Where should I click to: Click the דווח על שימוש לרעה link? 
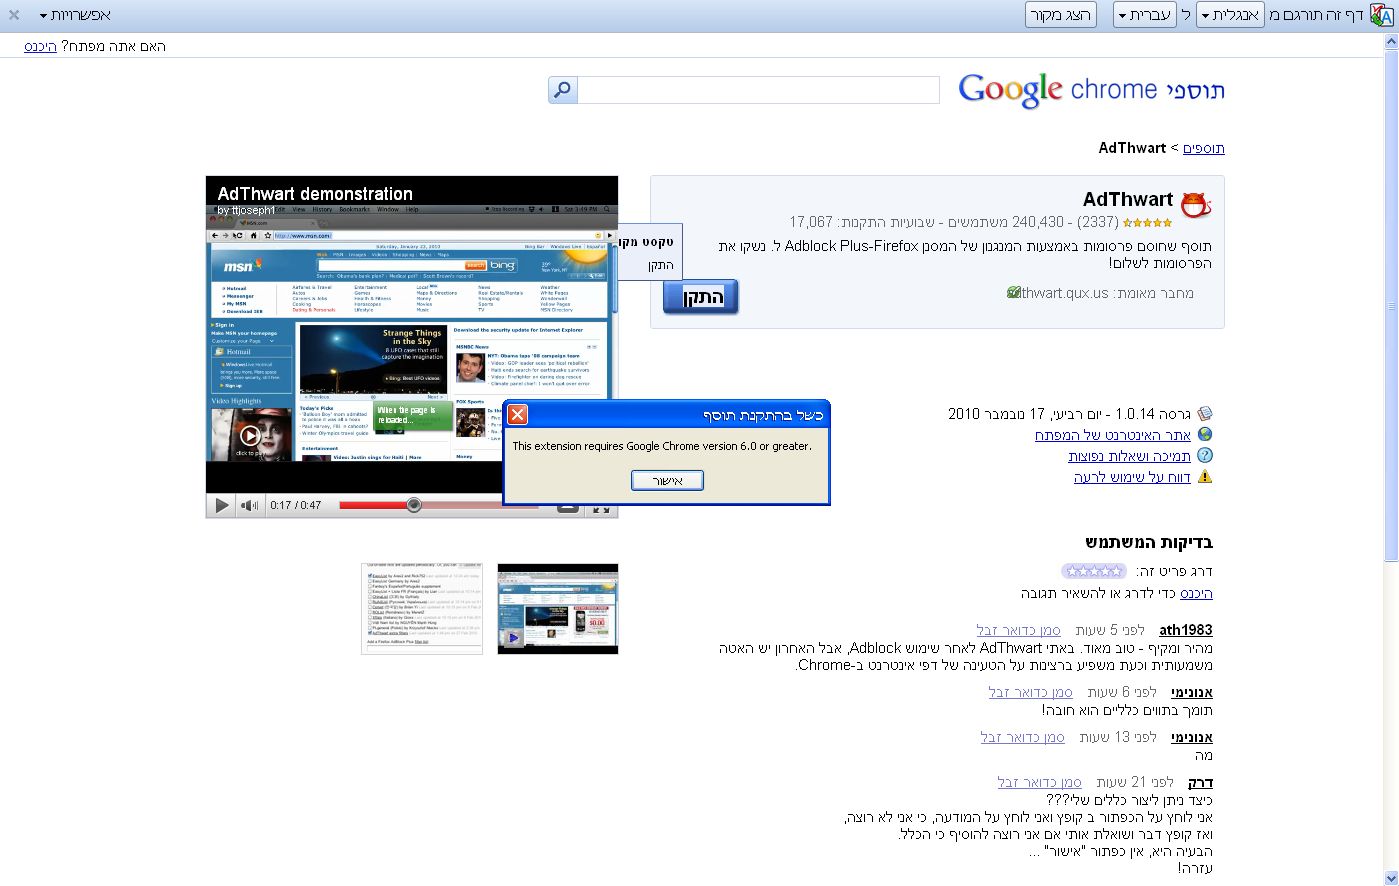point(1132,477)
